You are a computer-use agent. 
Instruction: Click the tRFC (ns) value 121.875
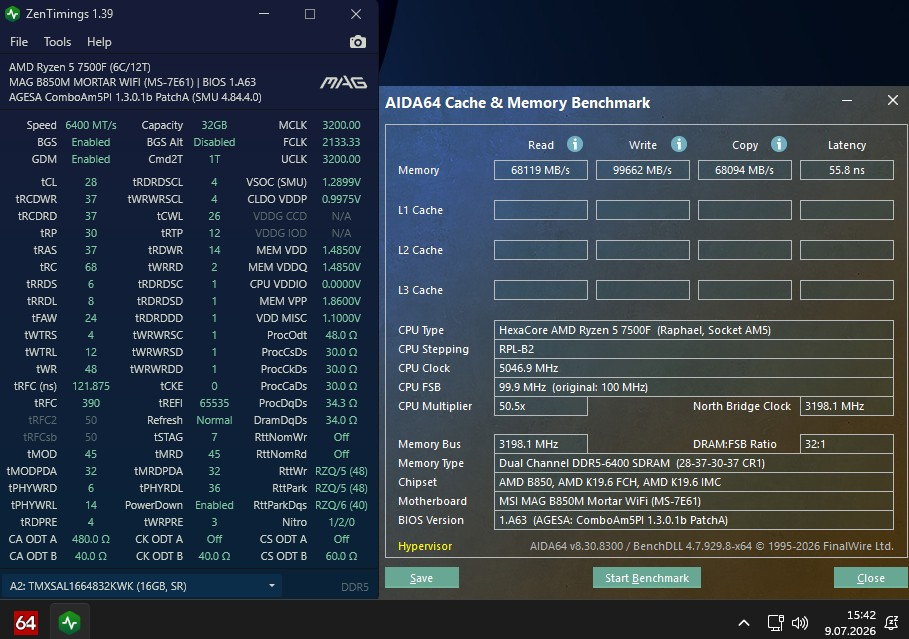point(90,386)
